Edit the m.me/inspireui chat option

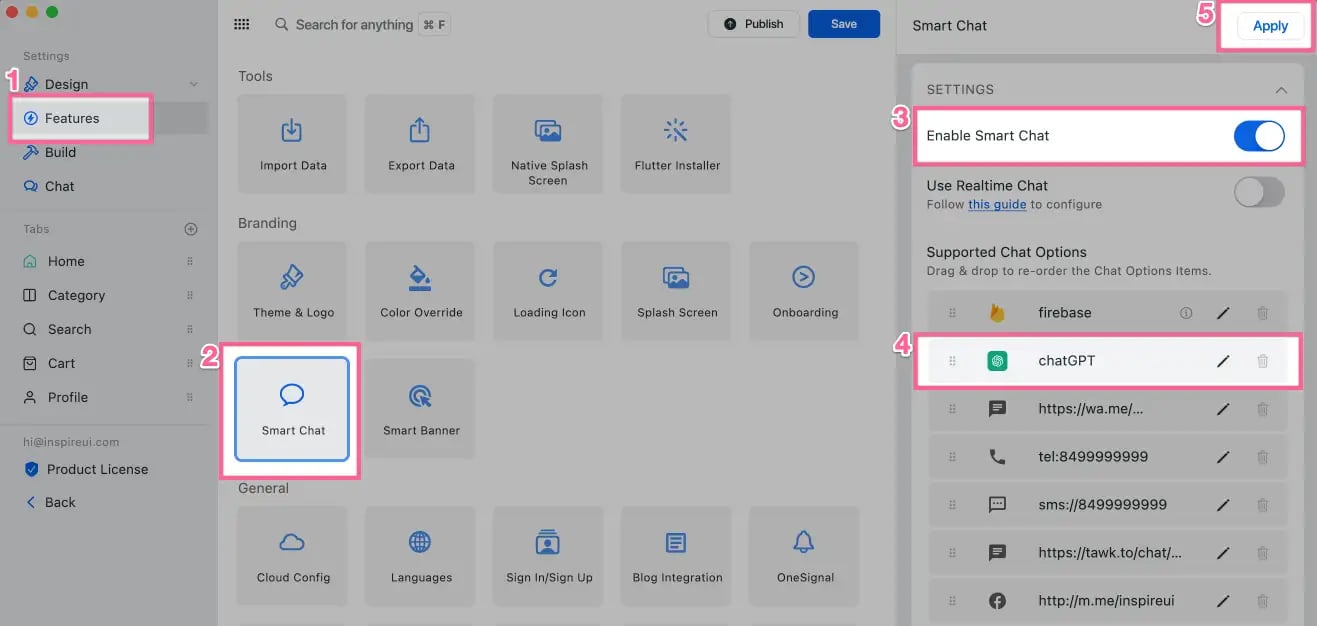pos(1222,601)
